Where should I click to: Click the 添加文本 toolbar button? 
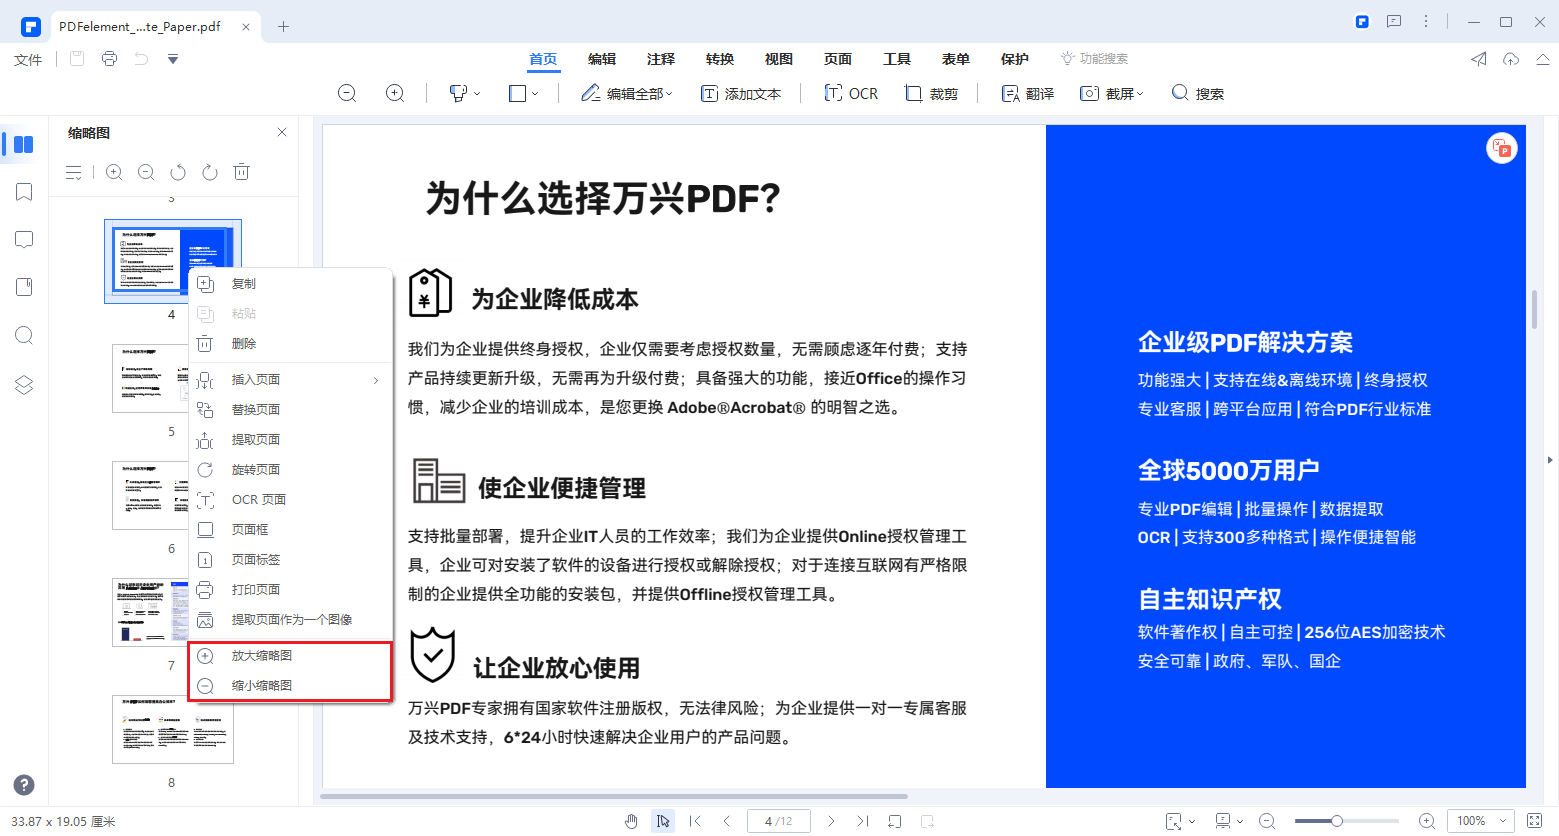(x=742, y=92)
